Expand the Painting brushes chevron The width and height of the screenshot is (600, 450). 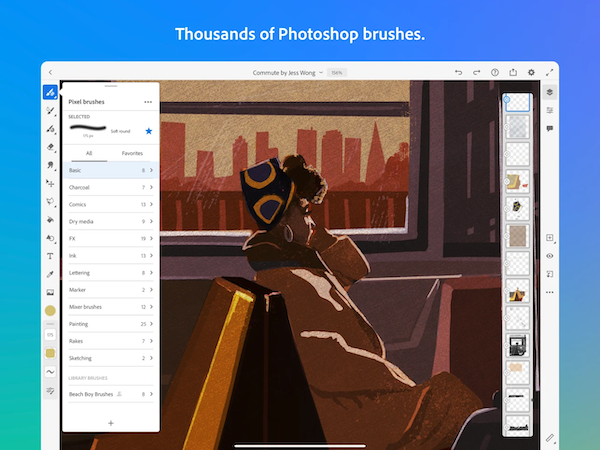coord(151,324)
